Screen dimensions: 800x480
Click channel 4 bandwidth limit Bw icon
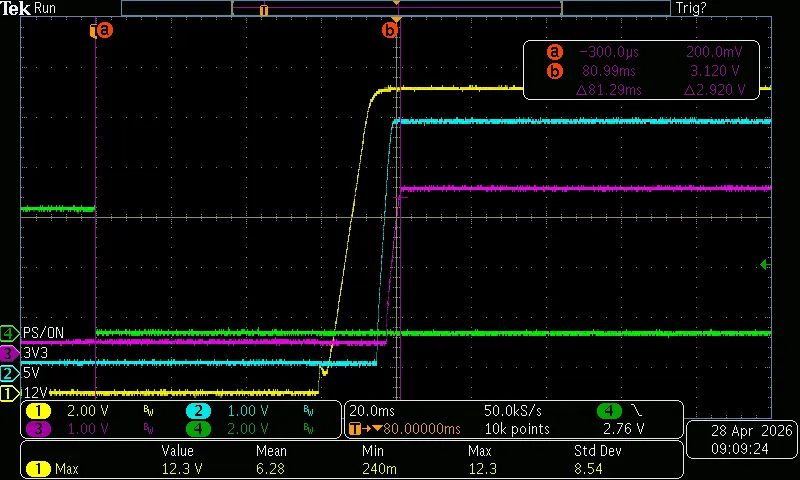(x=309, y=428)
